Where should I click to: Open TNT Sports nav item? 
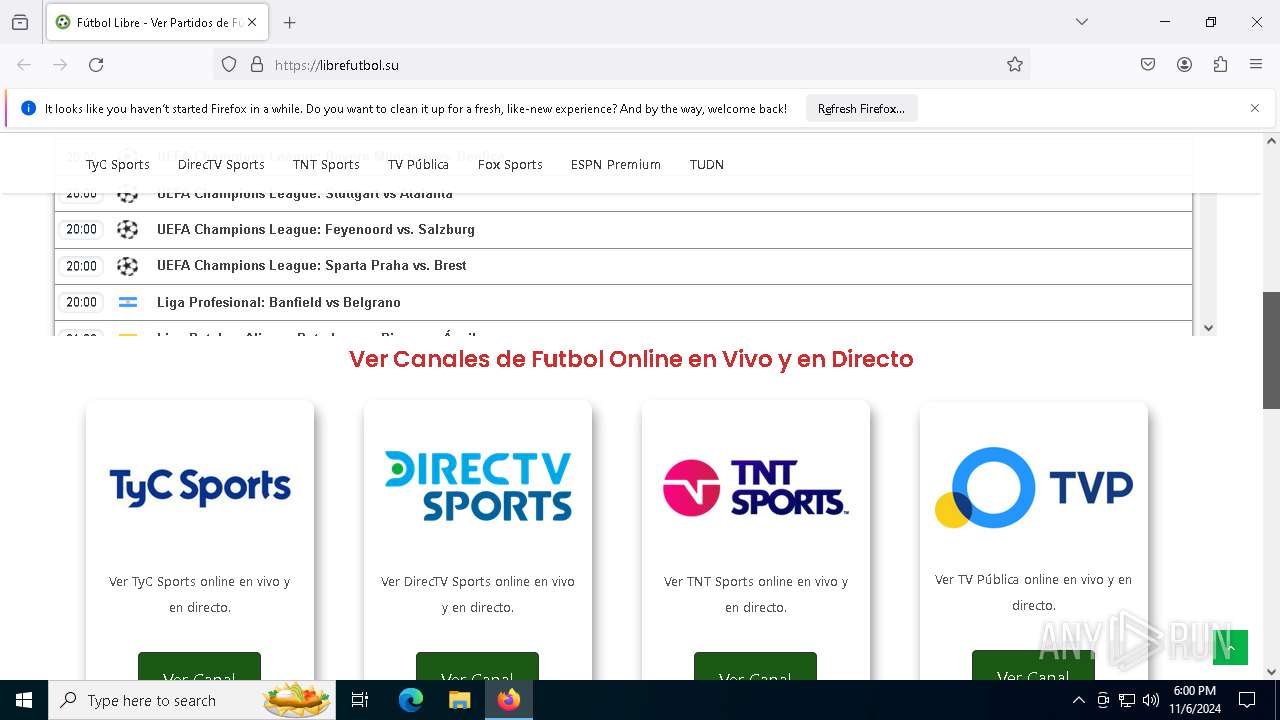pyautogui.click(x=326, y=164)
